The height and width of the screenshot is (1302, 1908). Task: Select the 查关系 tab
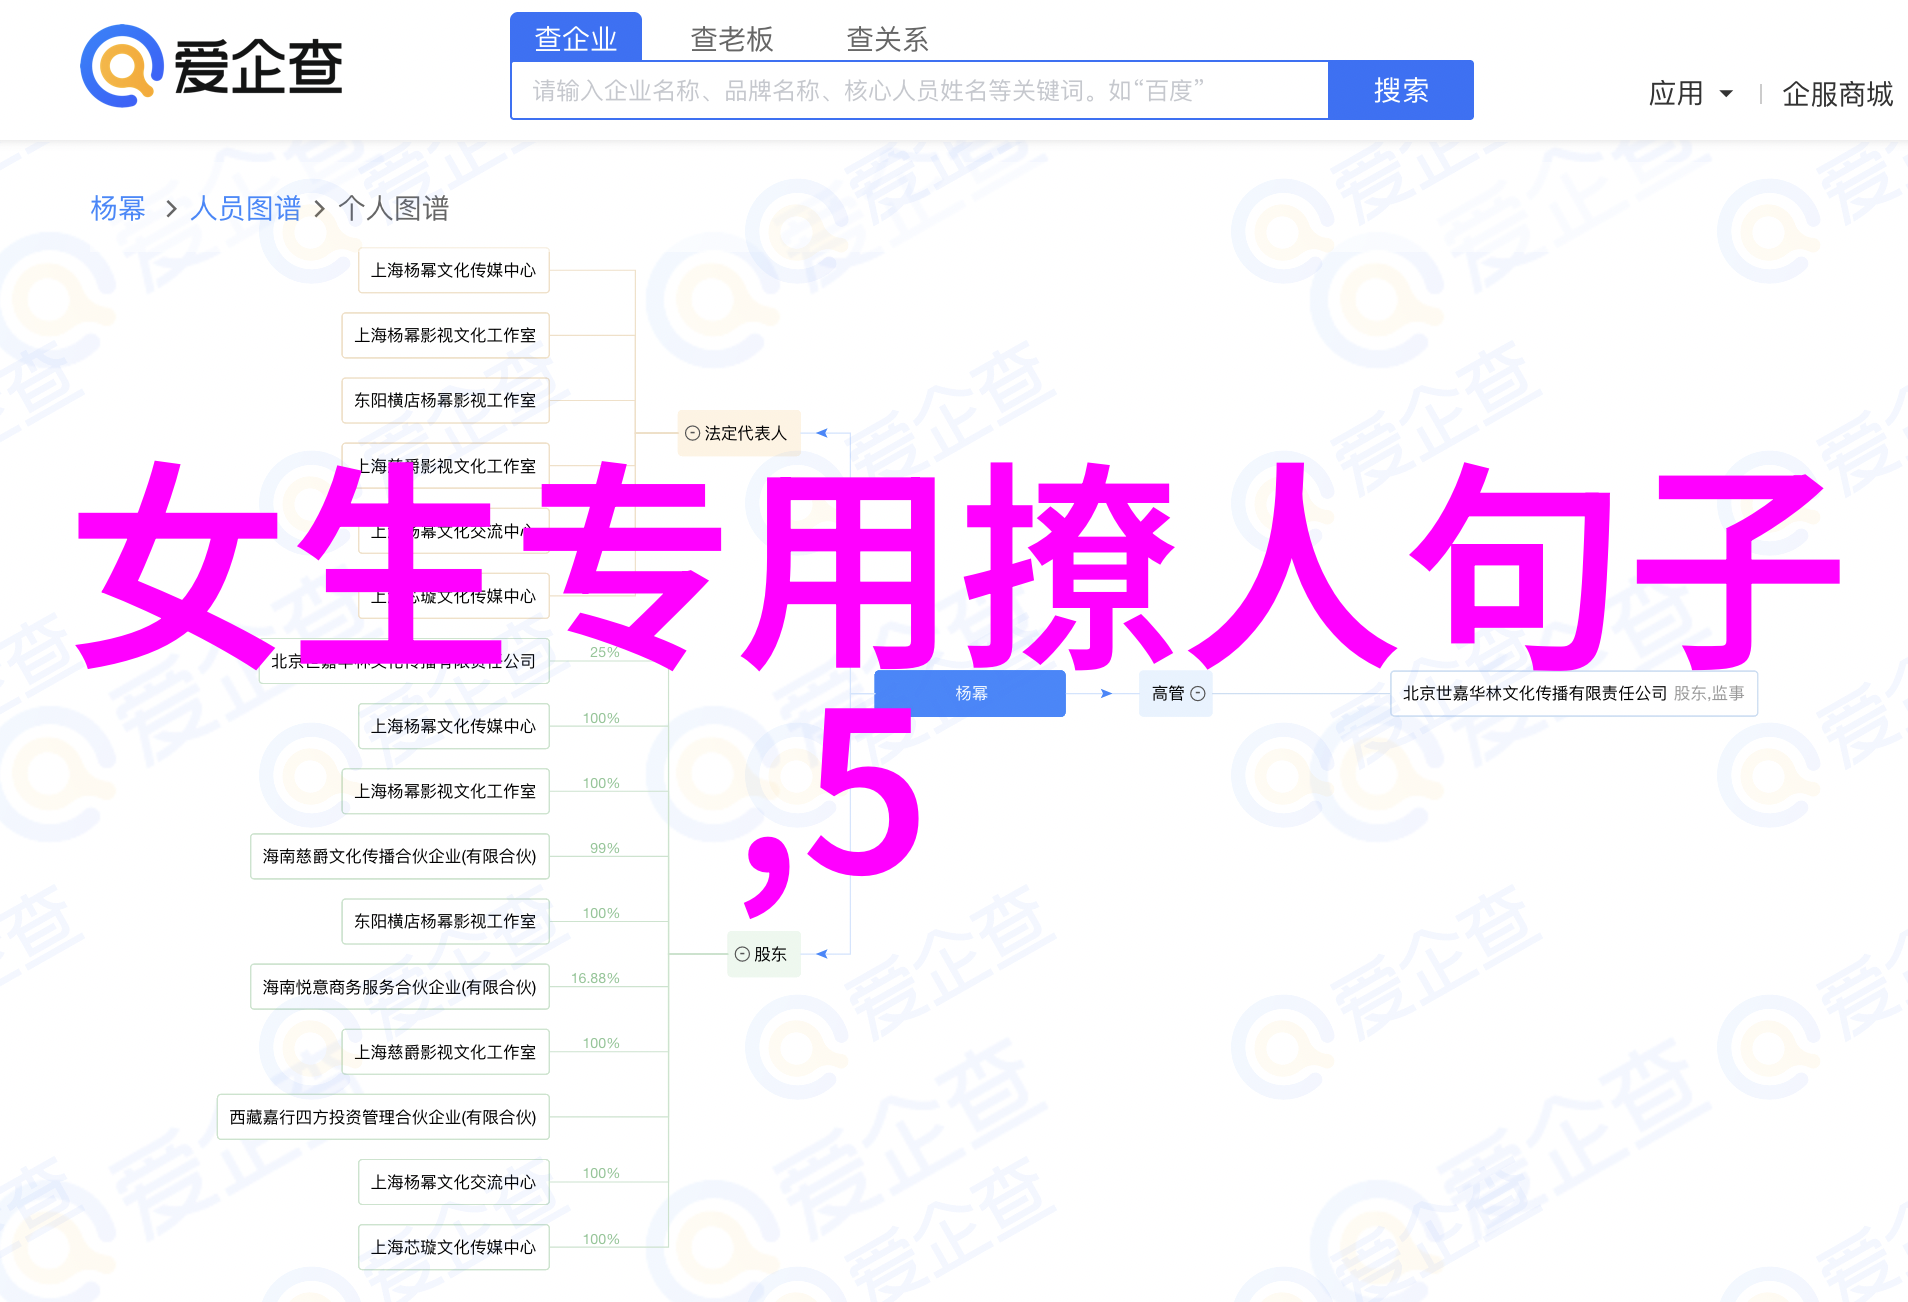[x=888, y=38]
